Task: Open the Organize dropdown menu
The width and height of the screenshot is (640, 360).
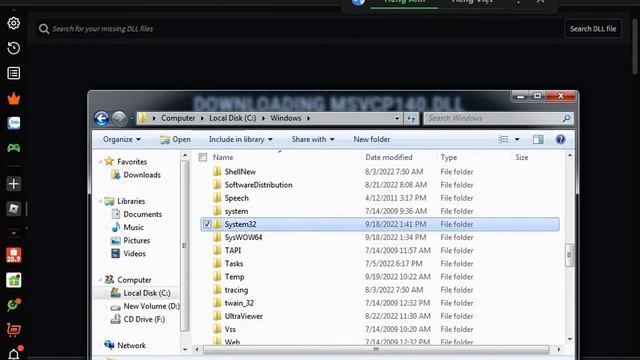Action: [x=122, y=139]
